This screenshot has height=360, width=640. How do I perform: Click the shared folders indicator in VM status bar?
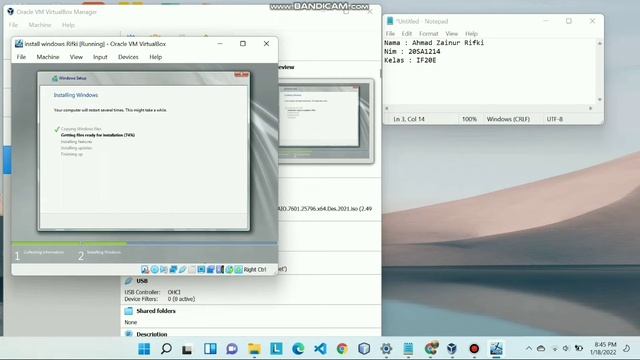click(192, 269)
